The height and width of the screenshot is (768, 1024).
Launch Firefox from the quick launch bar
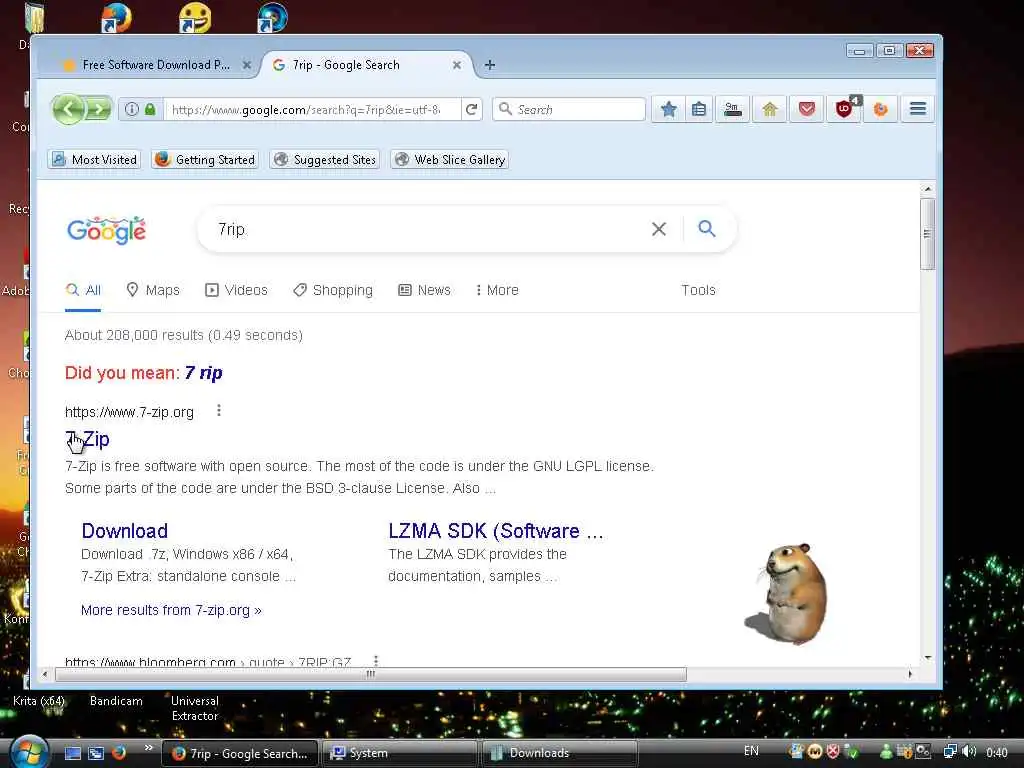[119, 753]
